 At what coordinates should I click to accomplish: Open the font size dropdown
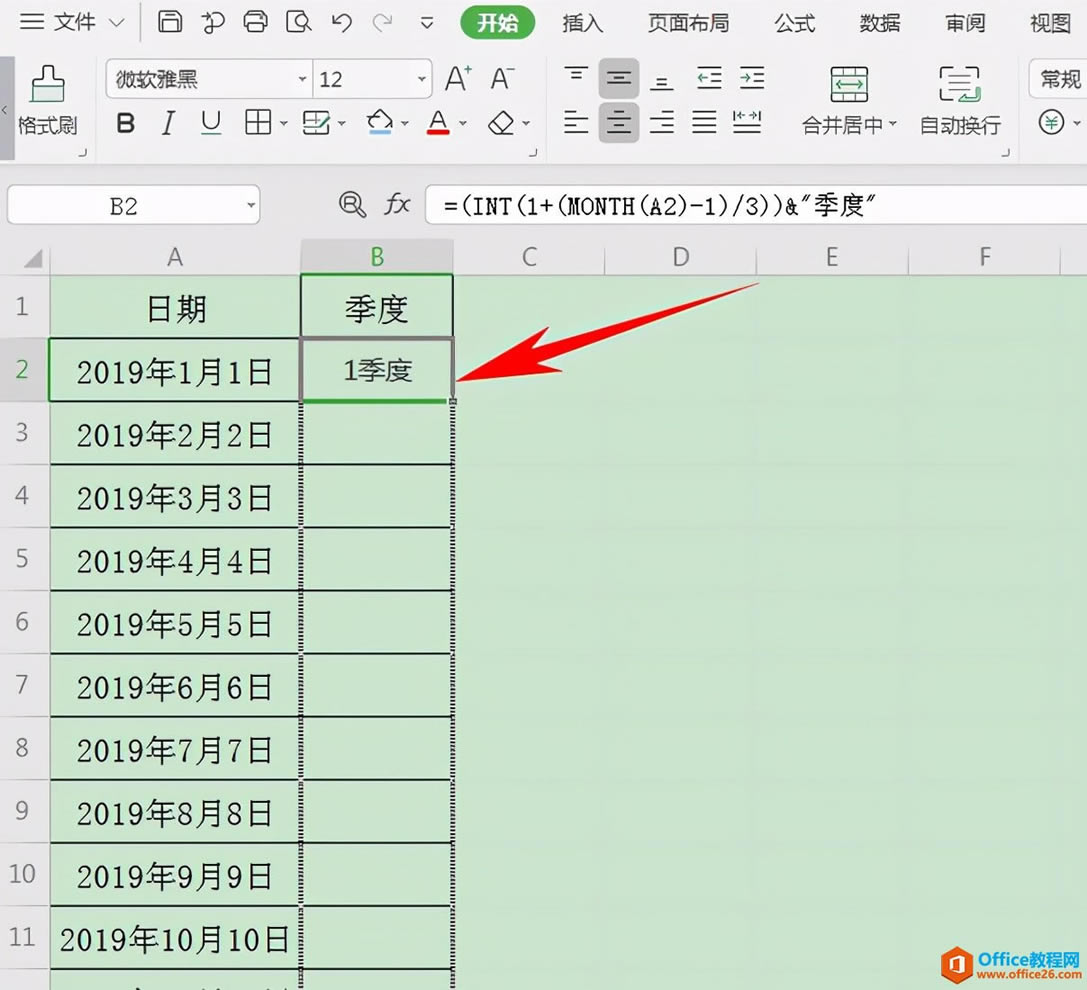[x=421, y=79]
